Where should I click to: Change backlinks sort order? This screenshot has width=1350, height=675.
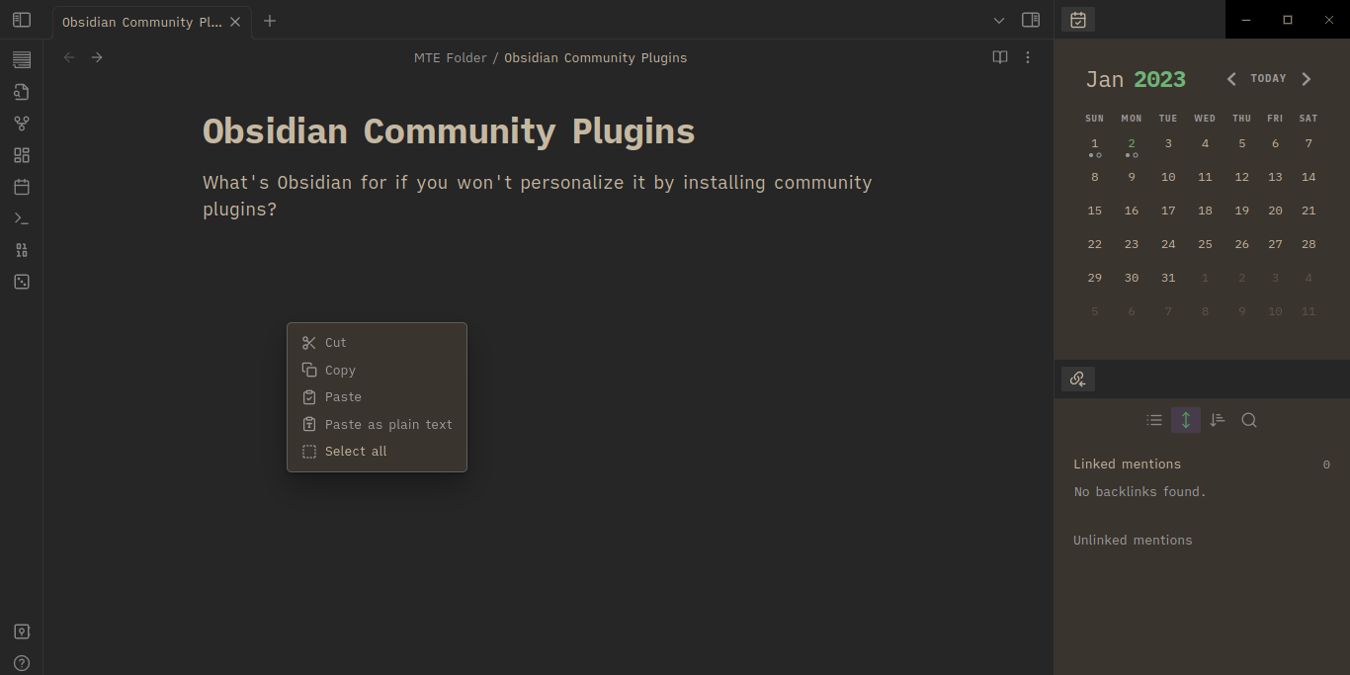tap(1217, 420)
